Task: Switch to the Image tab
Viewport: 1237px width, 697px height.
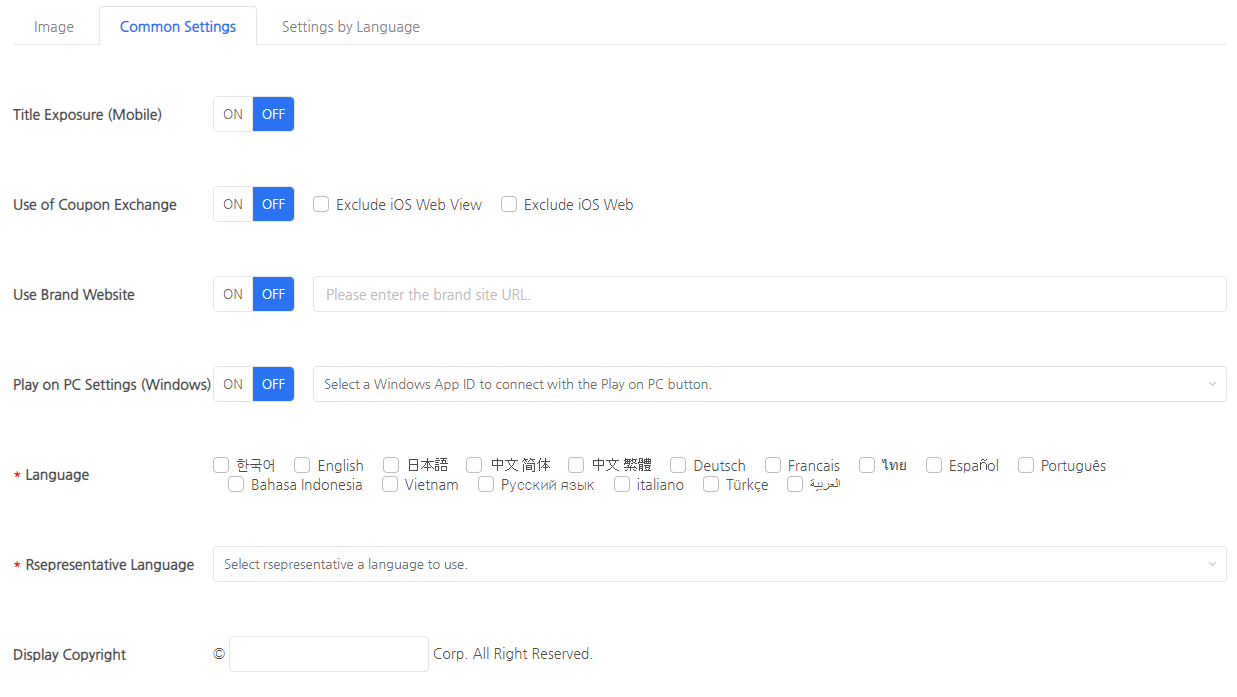Action: click(x=54, y=27)
